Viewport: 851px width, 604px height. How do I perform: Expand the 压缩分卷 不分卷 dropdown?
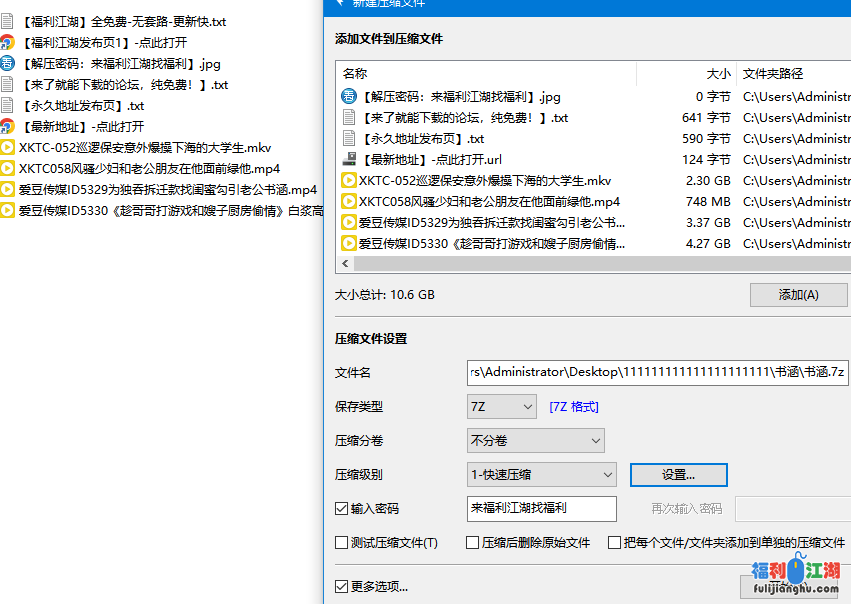coord(536,440)
